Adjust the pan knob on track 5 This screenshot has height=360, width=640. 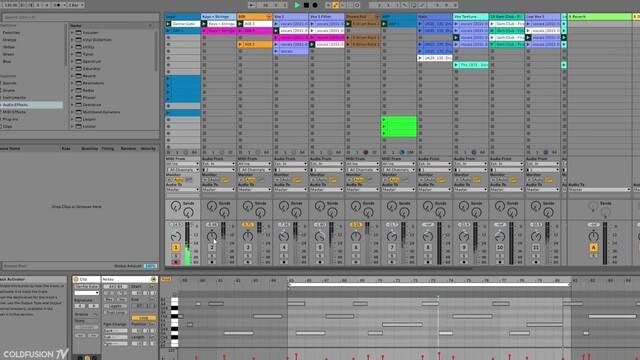[320, 236]
